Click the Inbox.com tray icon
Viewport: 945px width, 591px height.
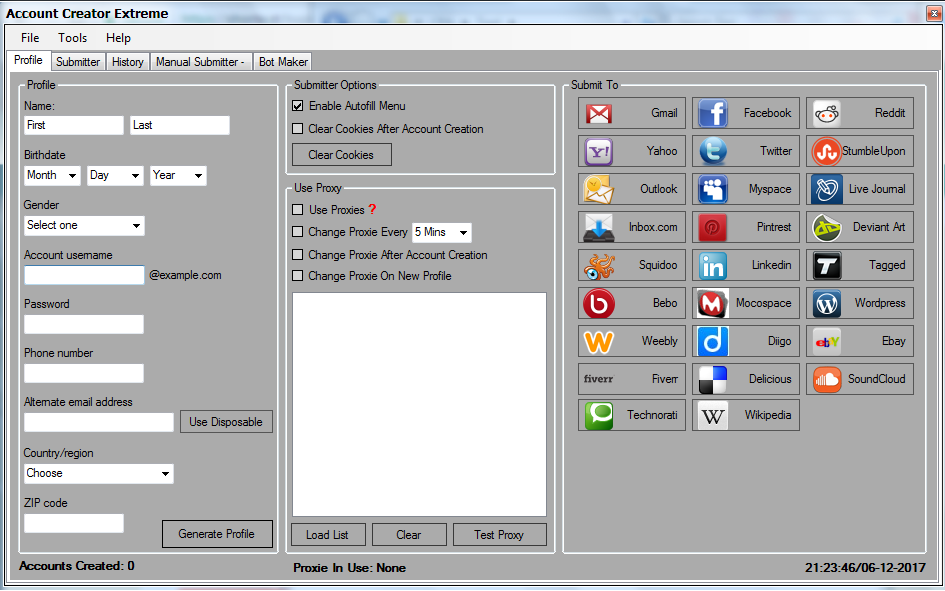pyautogui.click(x=599, y=227)
